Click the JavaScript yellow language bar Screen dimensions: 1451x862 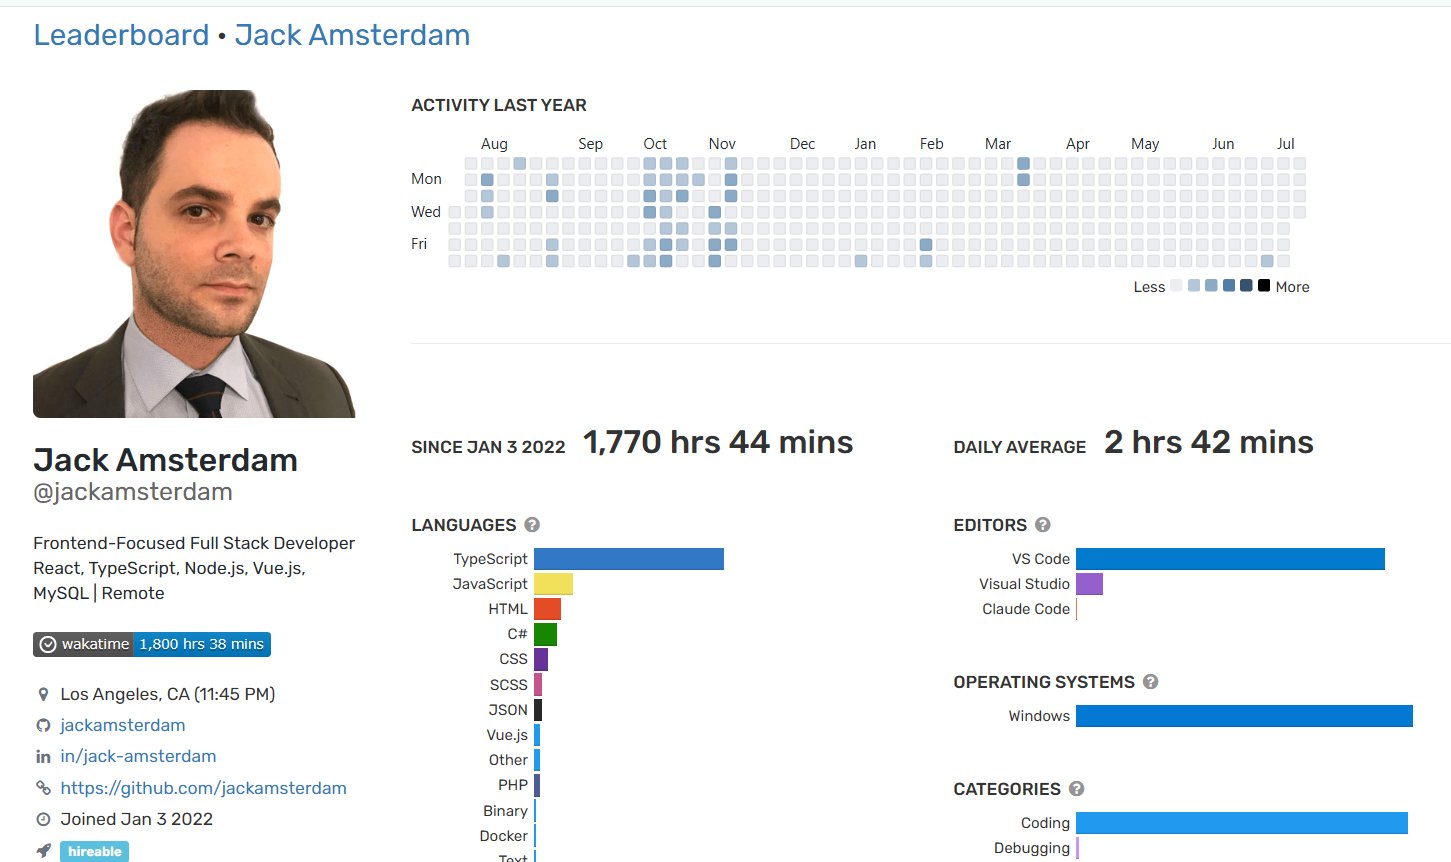553,584
